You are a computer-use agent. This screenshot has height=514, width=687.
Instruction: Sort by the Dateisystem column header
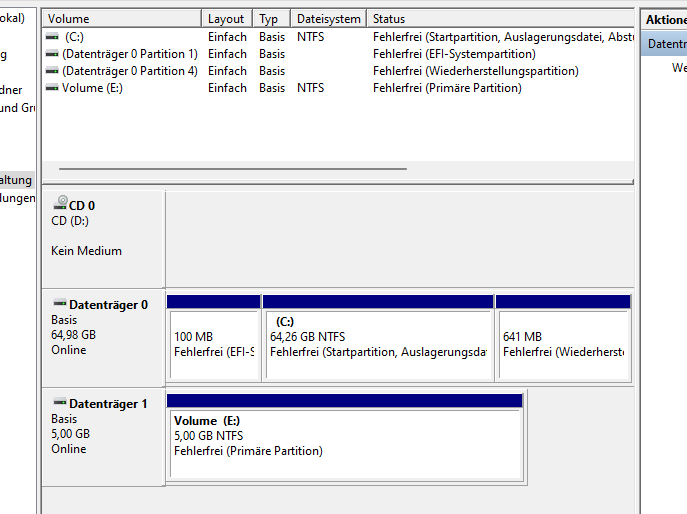point(328,19)
